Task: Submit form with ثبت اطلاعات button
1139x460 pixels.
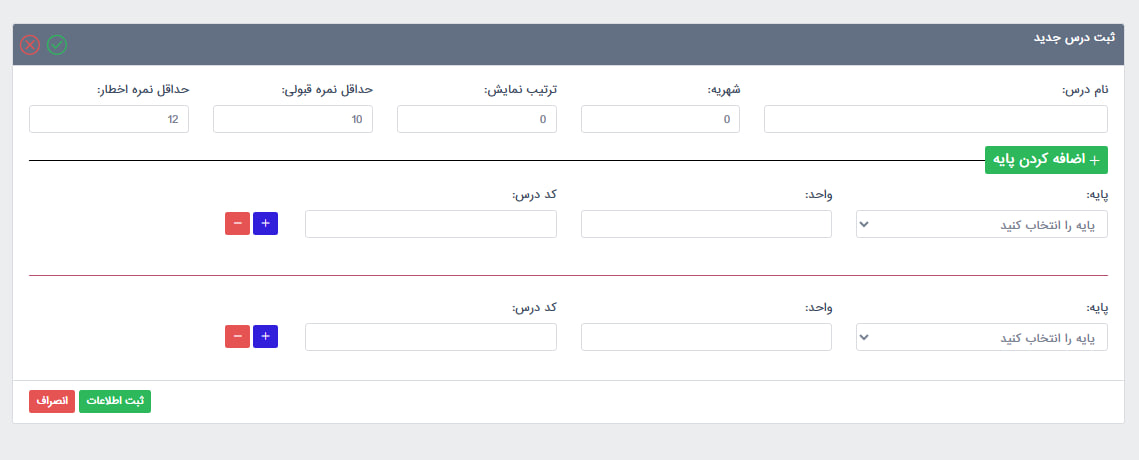Action: click(x=115, y=401)
